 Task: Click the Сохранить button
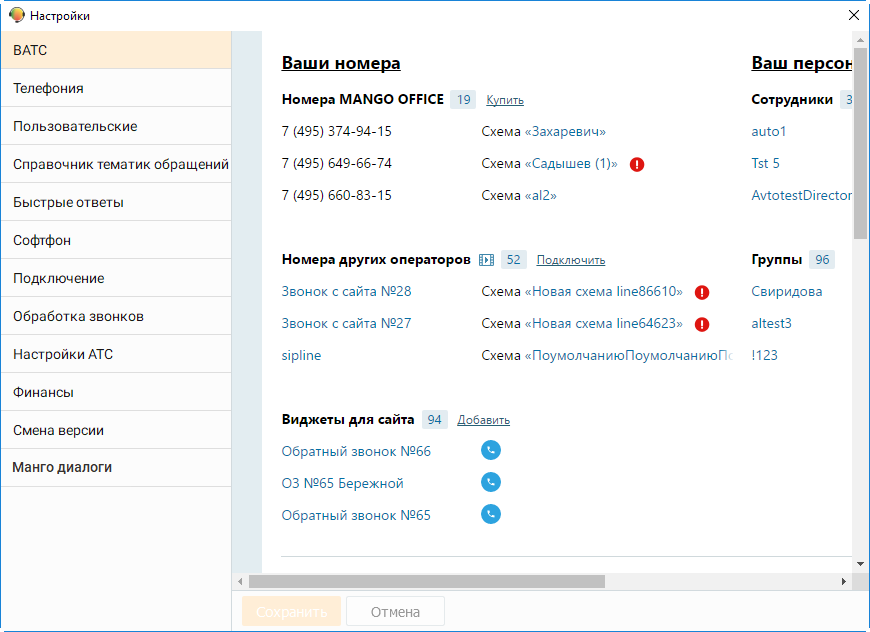(x=291, y=611)
